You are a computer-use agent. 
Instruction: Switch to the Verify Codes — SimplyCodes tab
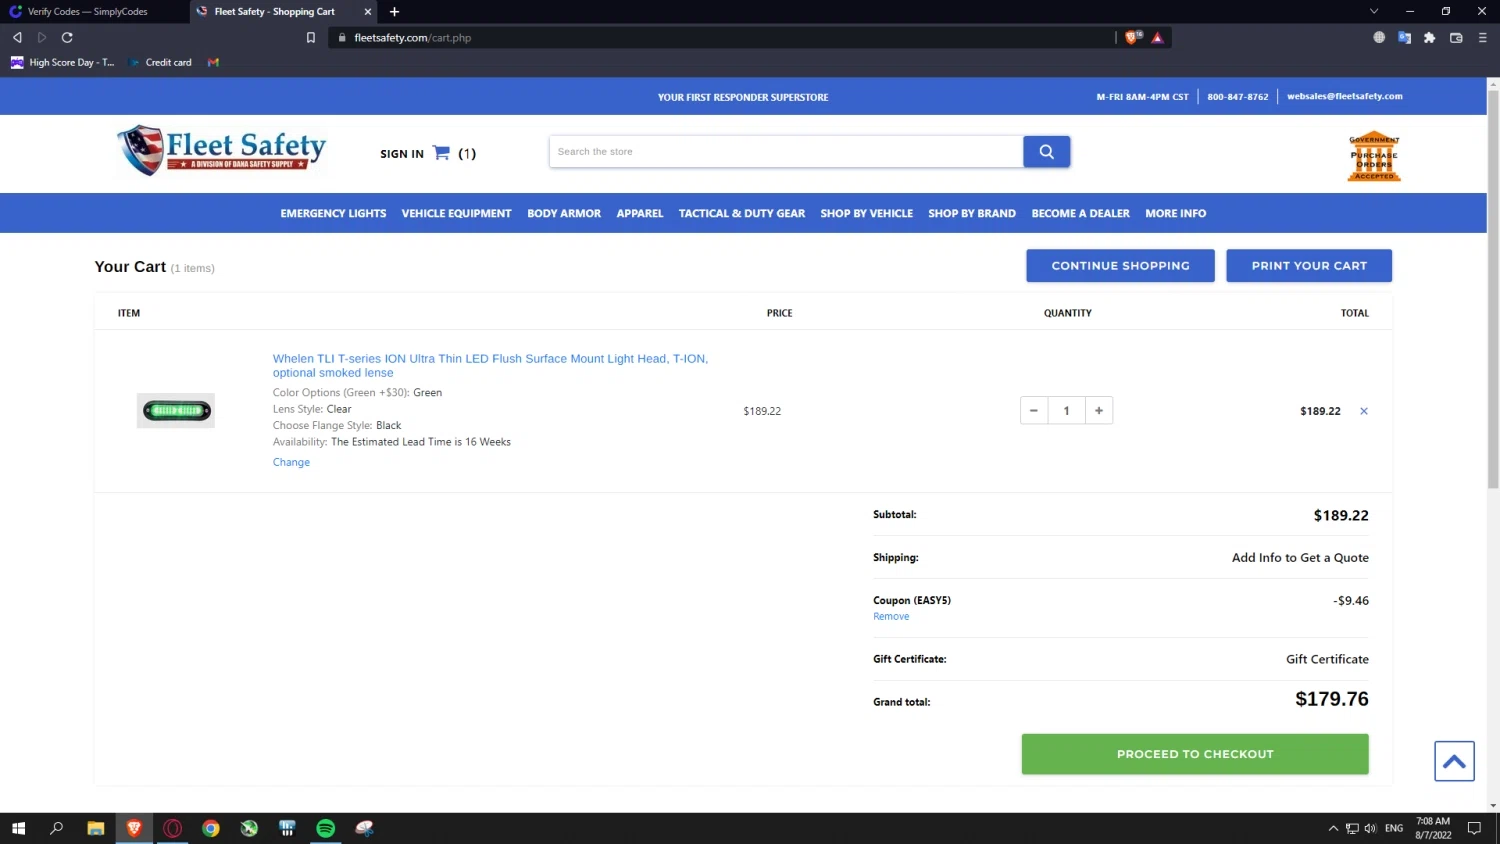88,12
